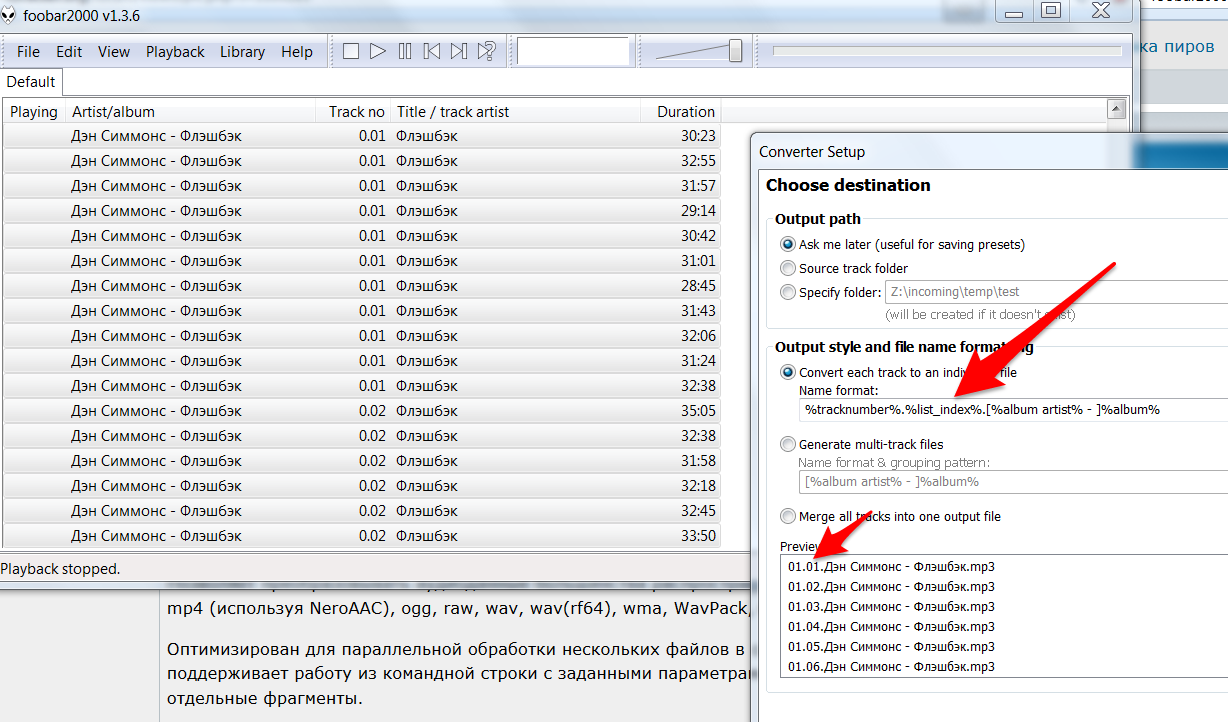Select the playlist track lasting 32:45
The width and height of the screenshot is (1228, 722).
[362, 511]
